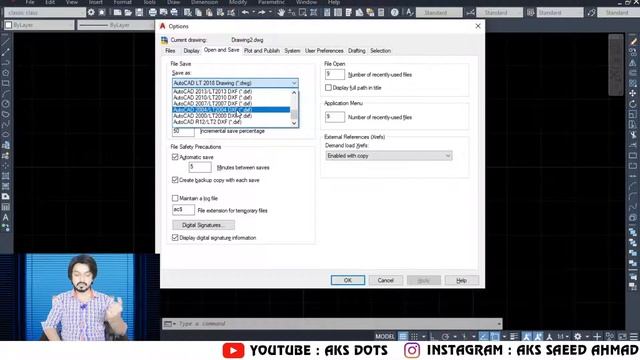The image size is (640, 360).
Task: Switch to the Files tab
Action: point(170,51)
